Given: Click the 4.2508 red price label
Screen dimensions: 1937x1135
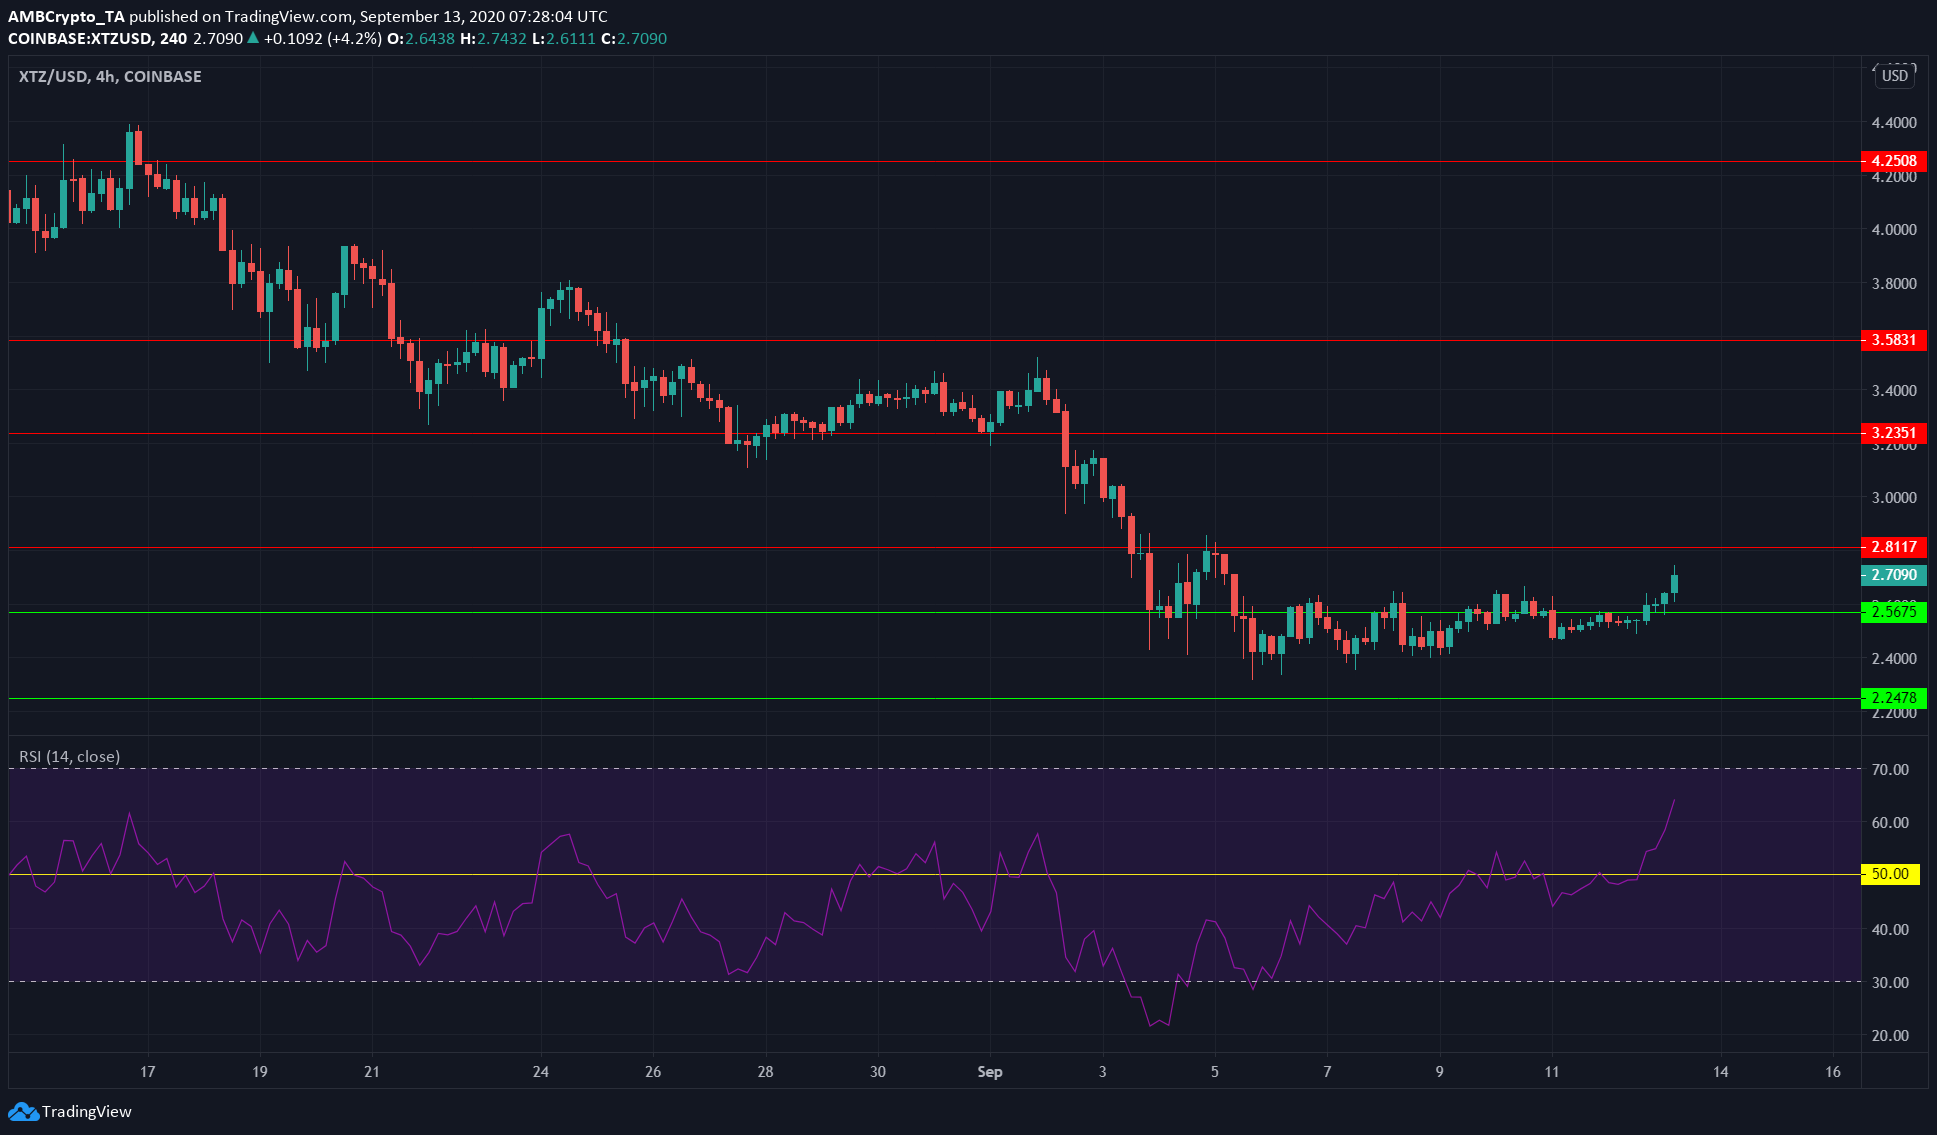Looking at the screenshot, I should 1894,161.
